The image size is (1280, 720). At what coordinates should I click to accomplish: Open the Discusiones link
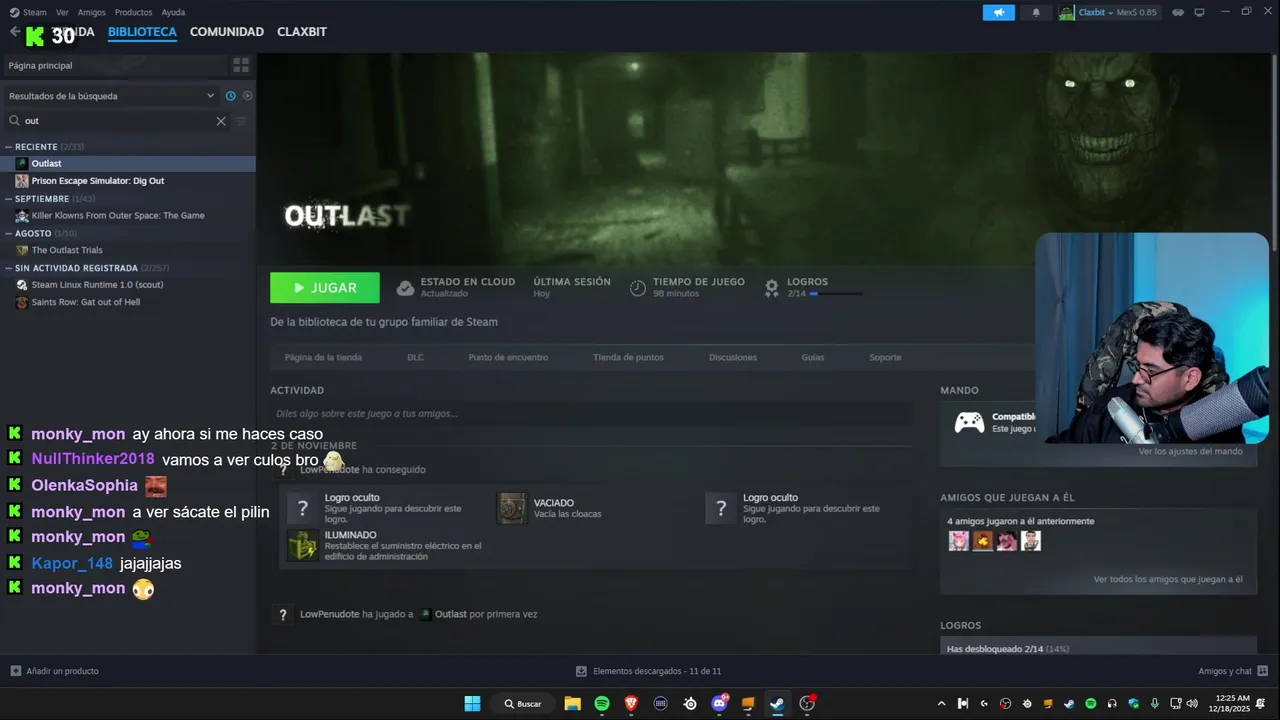(x=733, y=357)
